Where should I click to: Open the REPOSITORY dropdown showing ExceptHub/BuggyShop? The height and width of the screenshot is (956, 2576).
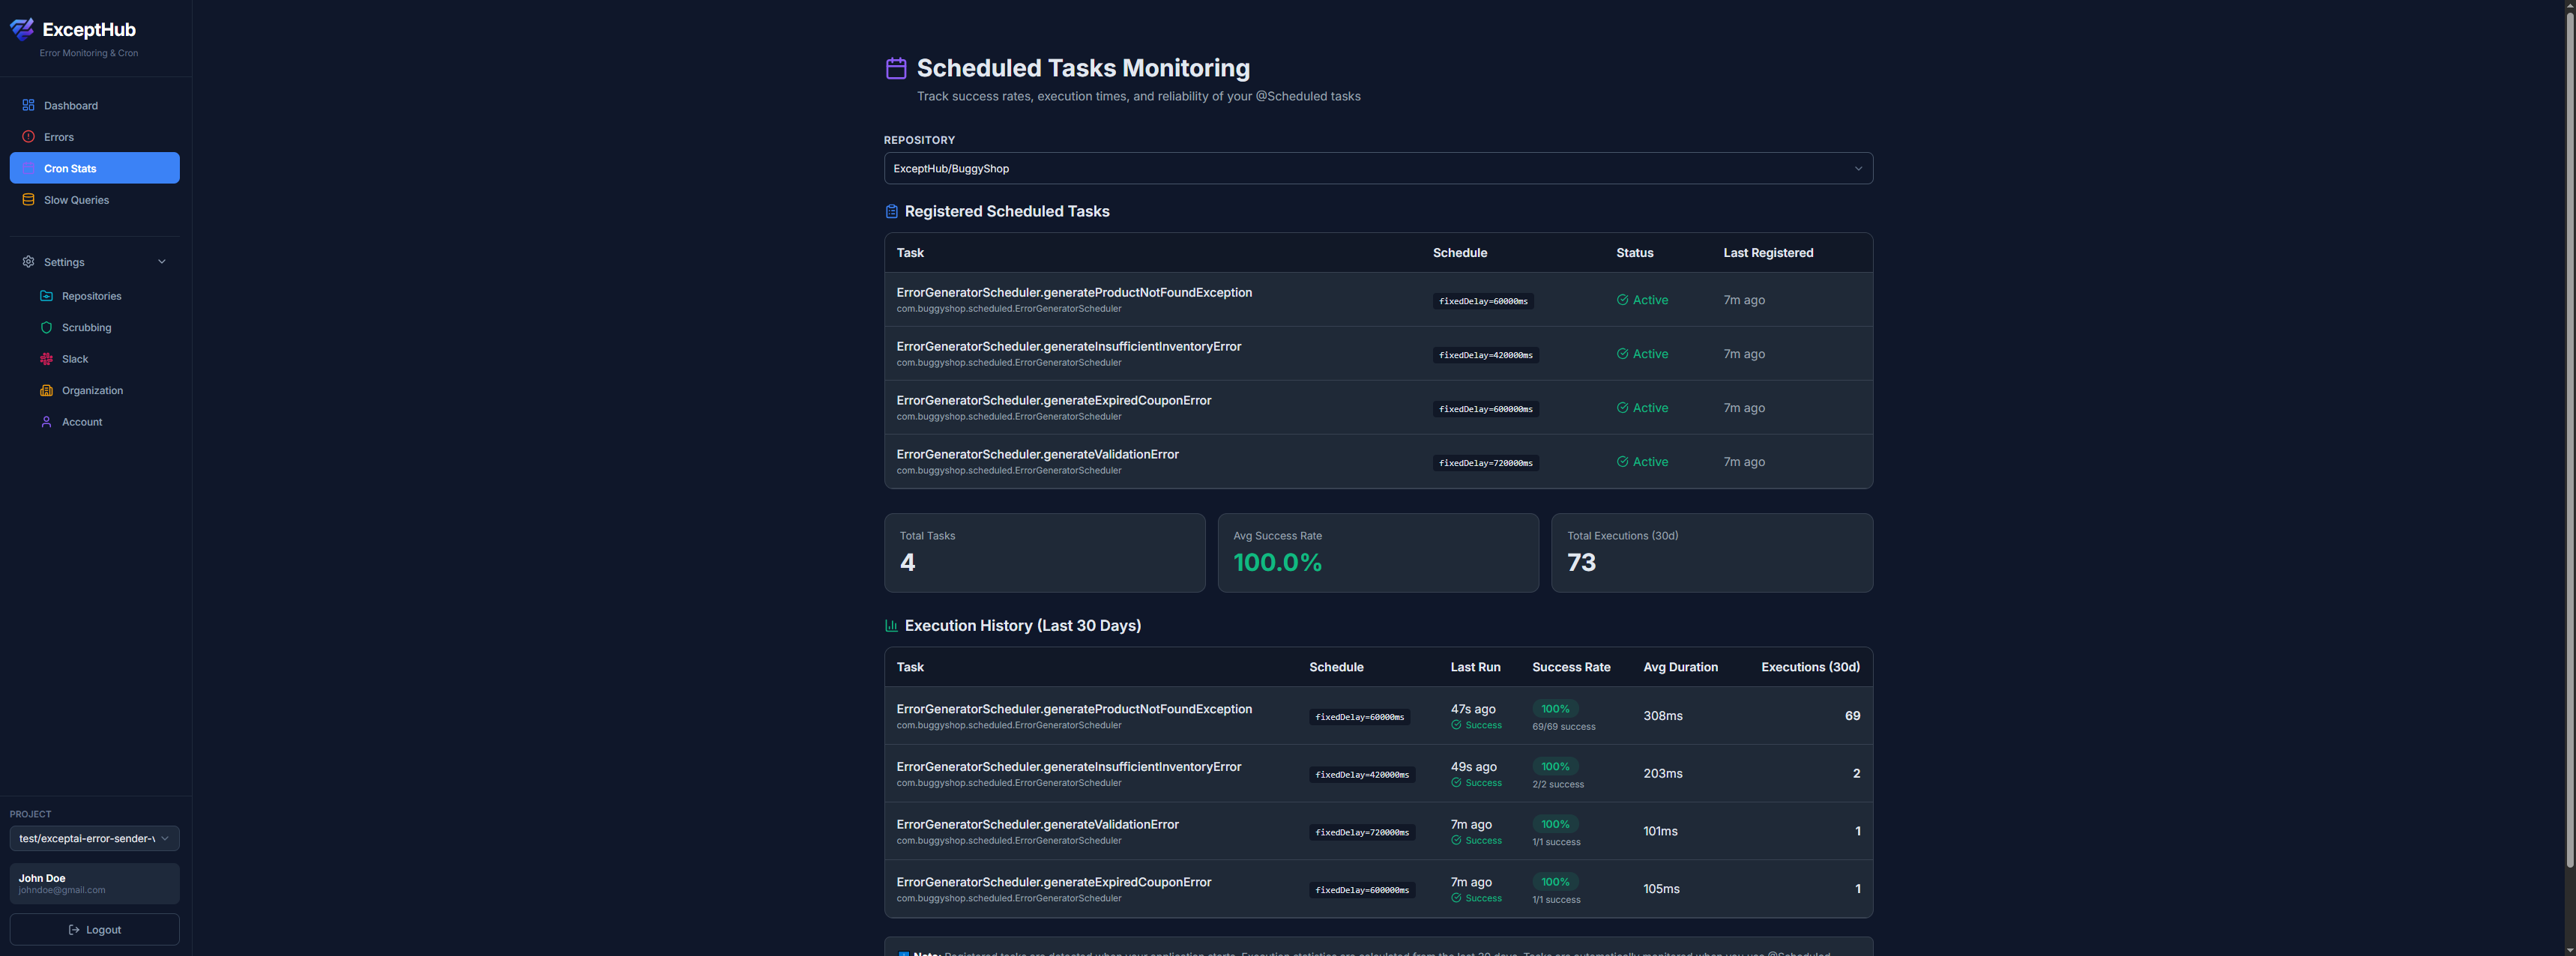coord(1378,168)
